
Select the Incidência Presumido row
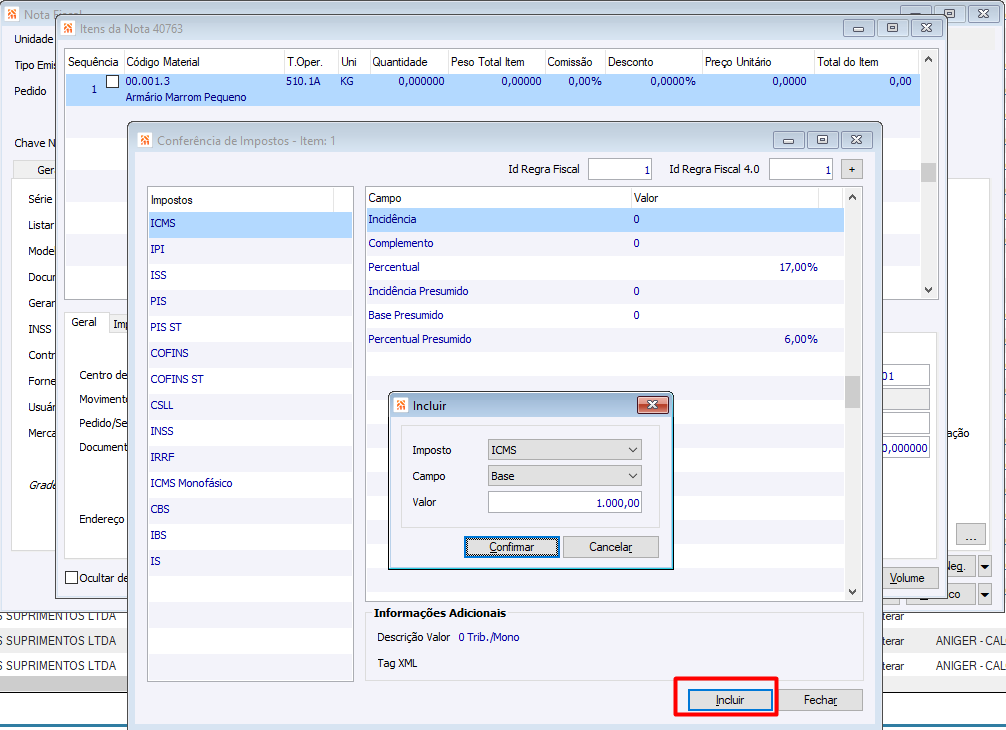click(605, 291)
